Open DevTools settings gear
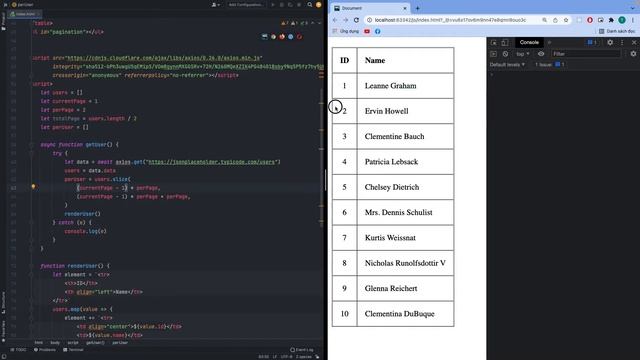 point(610,42)
